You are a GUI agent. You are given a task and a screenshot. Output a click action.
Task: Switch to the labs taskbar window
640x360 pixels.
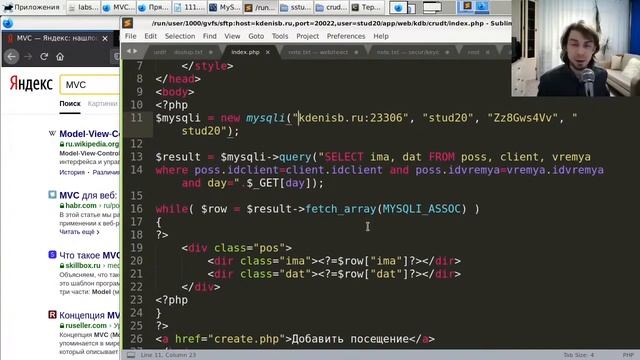coord(84,7)
